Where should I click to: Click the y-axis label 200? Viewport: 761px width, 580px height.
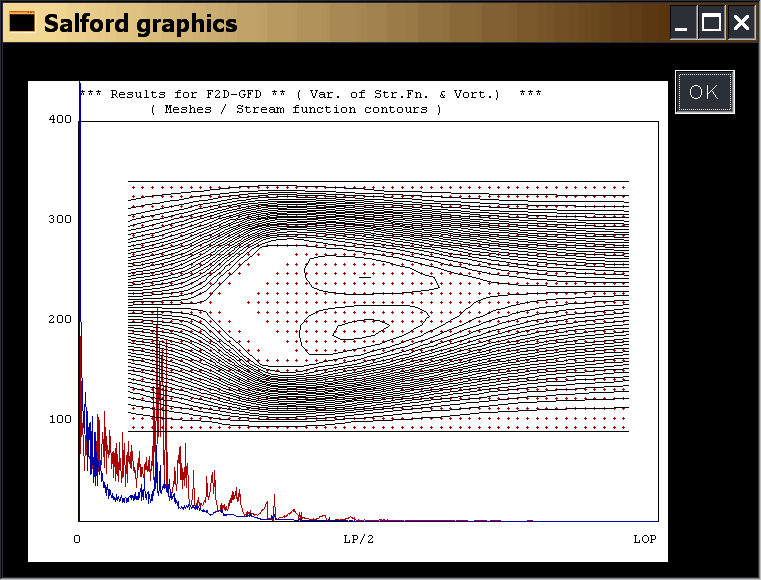click(60, 319)
